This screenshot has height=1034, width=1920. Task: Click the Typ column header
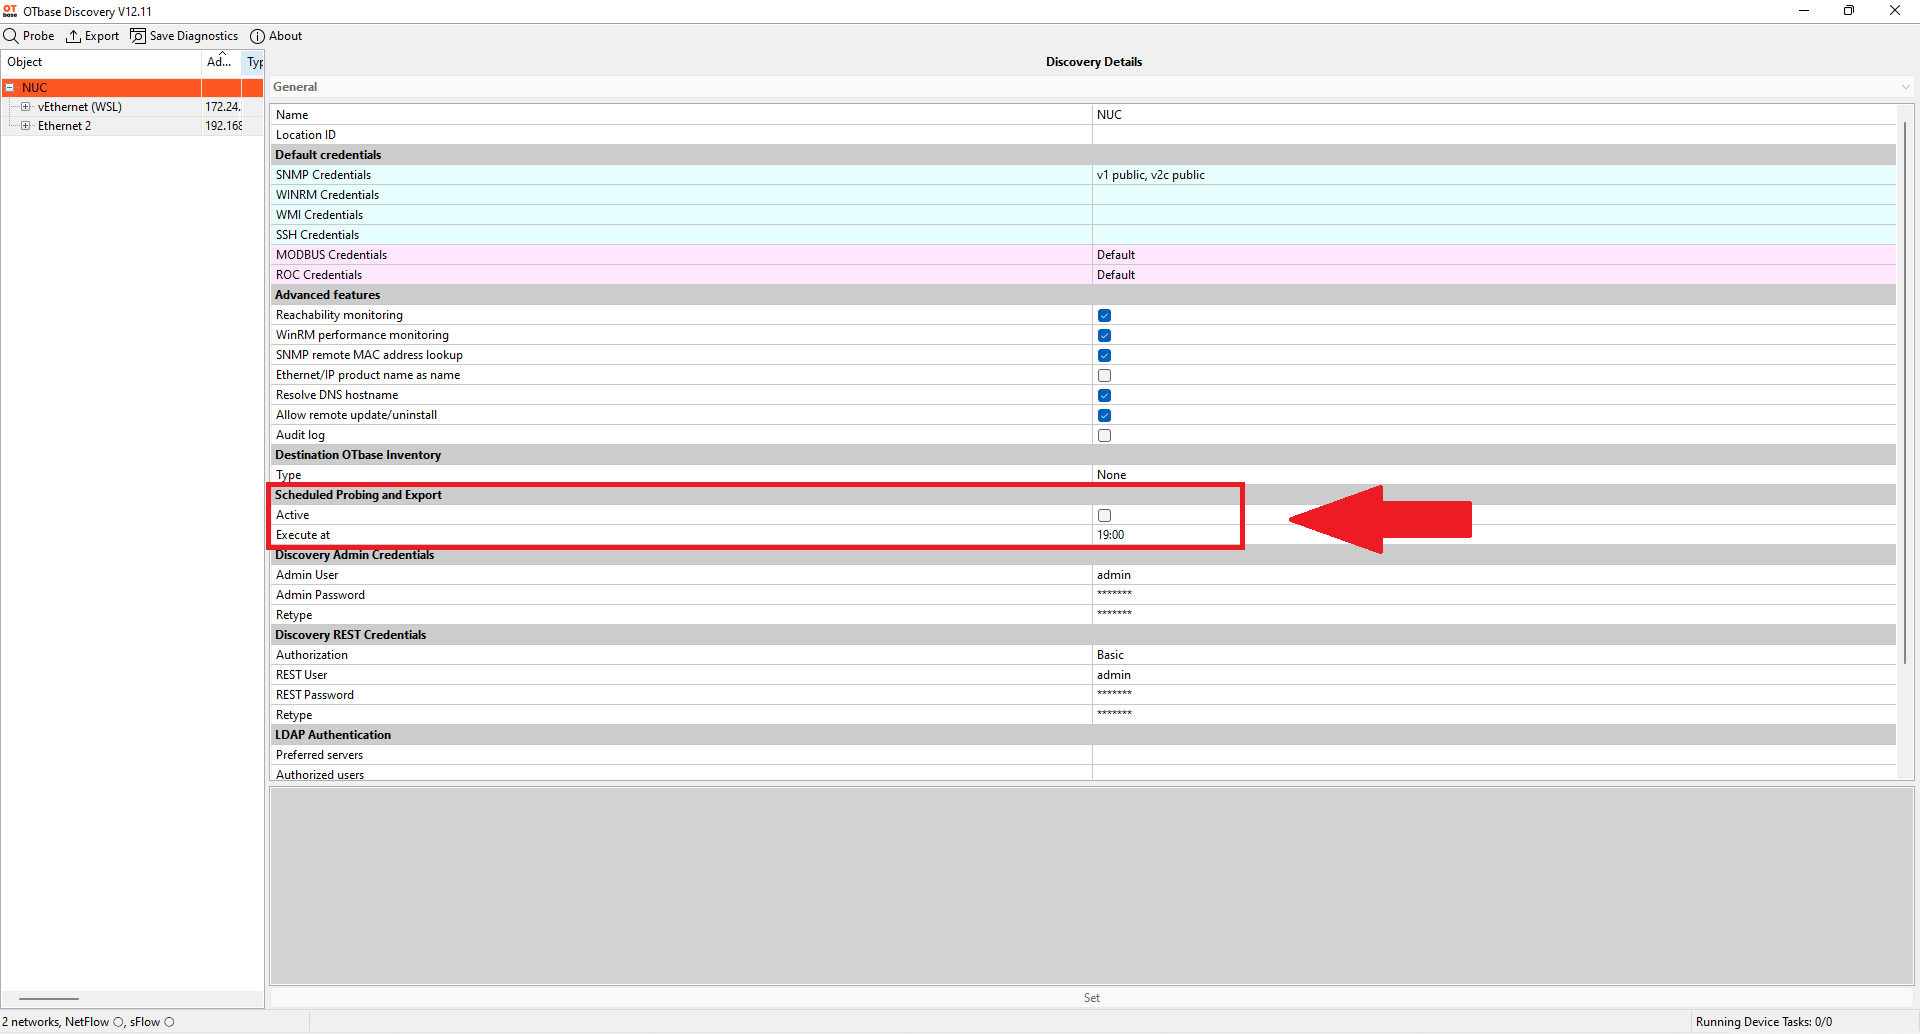coord(254,62)
